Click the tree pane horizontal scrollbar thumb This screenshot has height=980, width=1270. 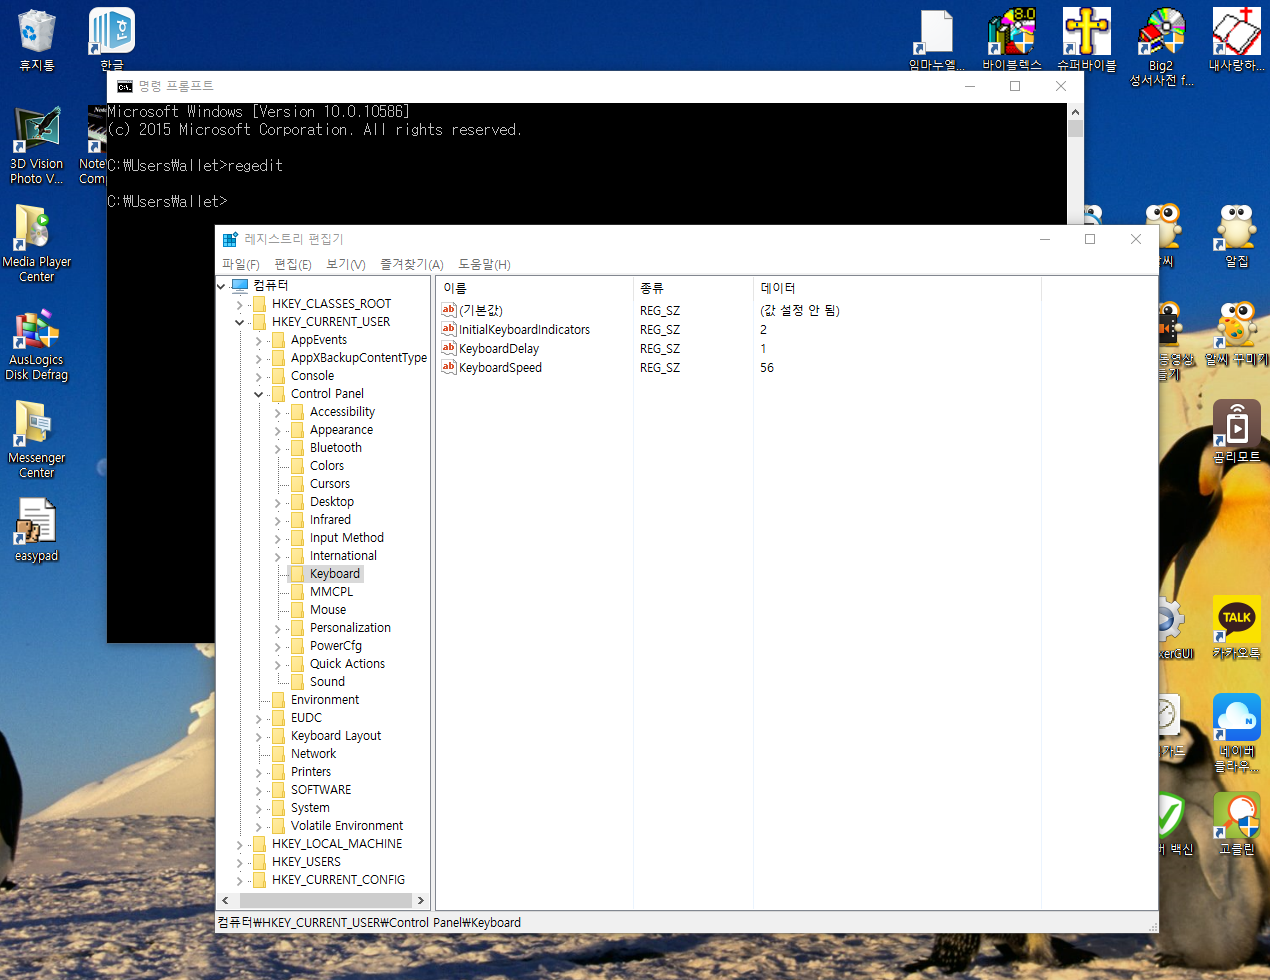324,900
